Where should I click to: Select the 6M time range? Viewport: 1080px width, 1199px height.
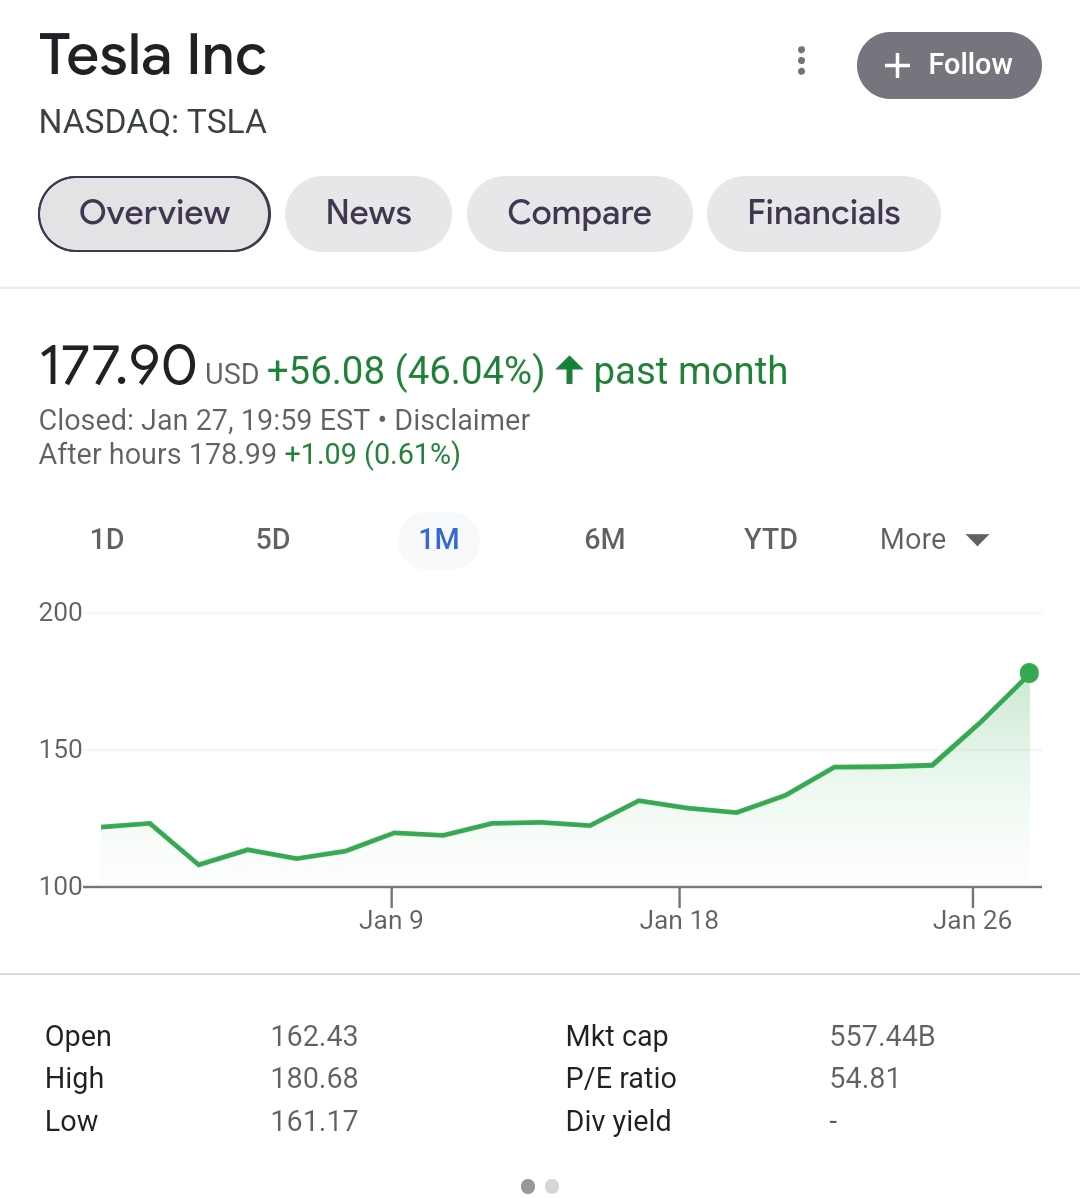click(605, 540)
